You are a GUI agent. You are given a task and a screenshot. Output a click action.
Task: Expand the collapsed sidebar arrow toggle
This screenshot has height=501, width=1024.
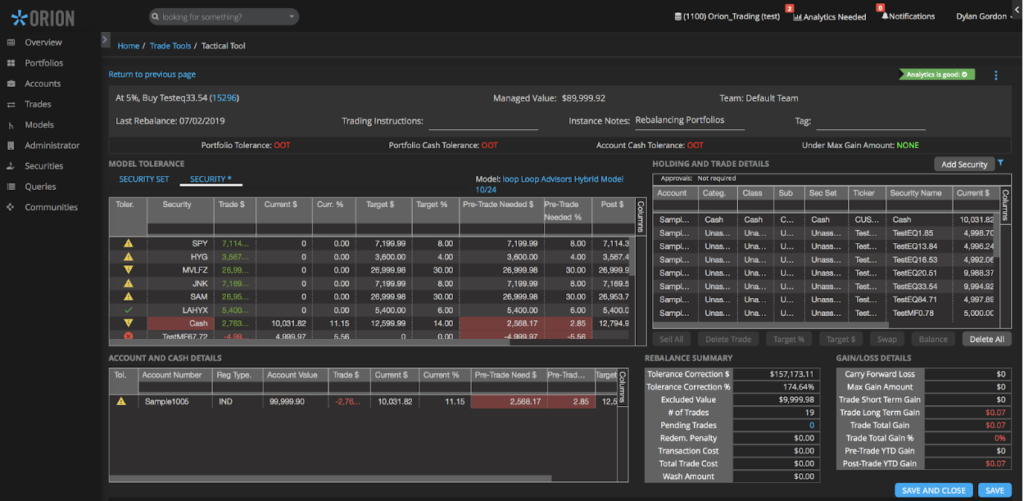105,39
